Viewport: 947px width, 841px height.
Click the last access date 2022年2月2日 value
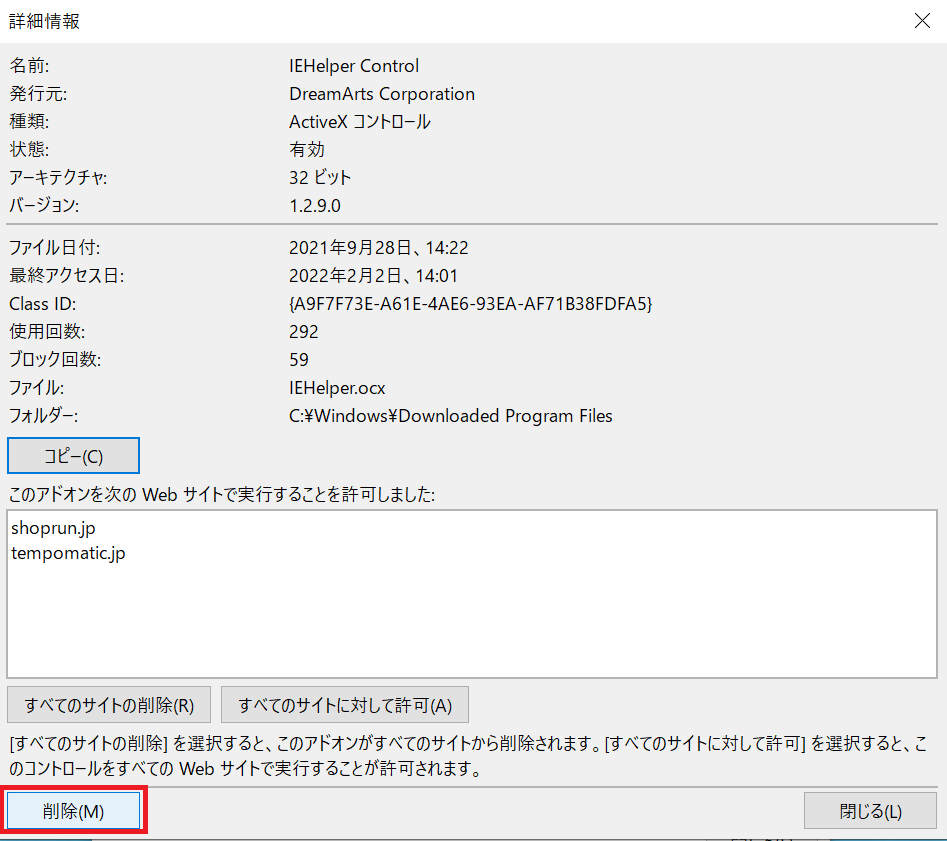(373, 276)
